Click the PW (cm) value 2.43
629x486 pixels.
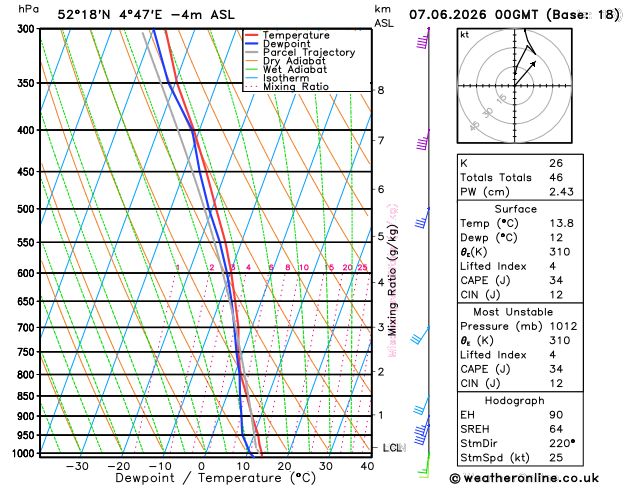coord(562,192)
